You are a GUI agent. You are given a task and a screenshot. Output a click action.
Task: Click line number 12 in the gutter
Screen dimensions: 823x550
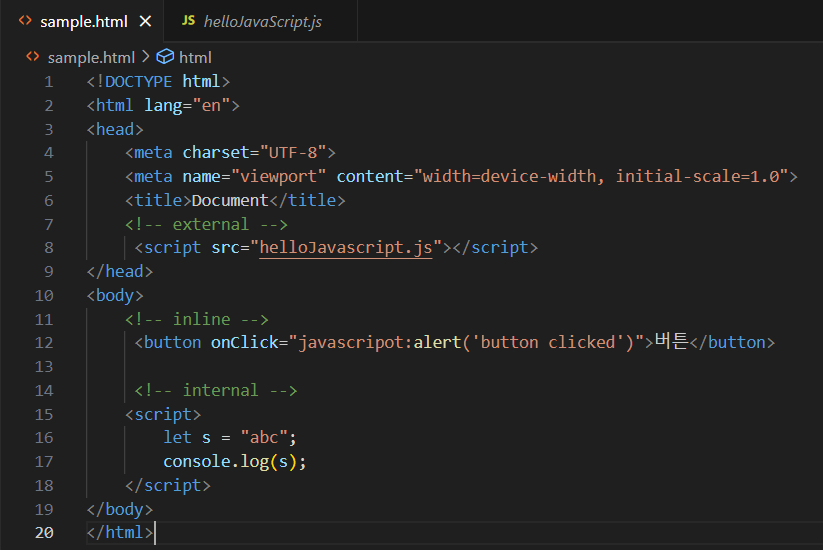pyautogui.click(x=44, y=343)
